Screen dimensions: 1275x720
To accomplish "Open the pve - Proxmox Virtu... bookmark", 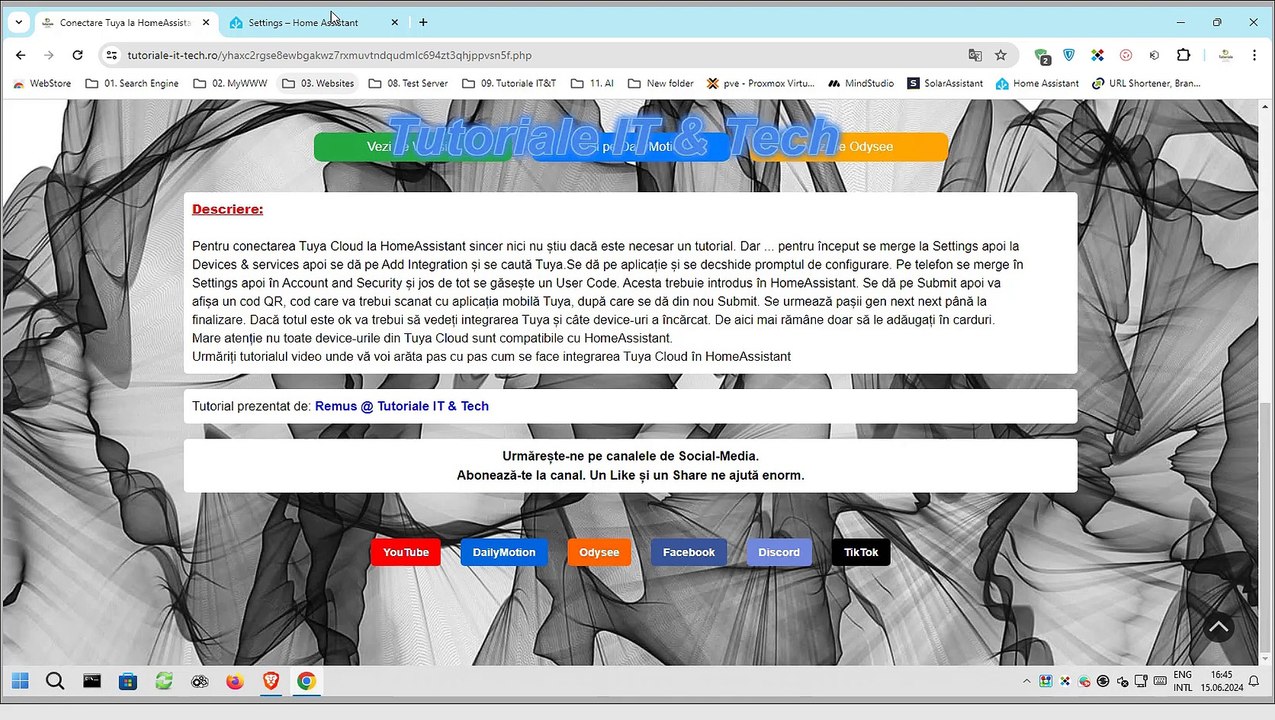I will pos(761,83).
